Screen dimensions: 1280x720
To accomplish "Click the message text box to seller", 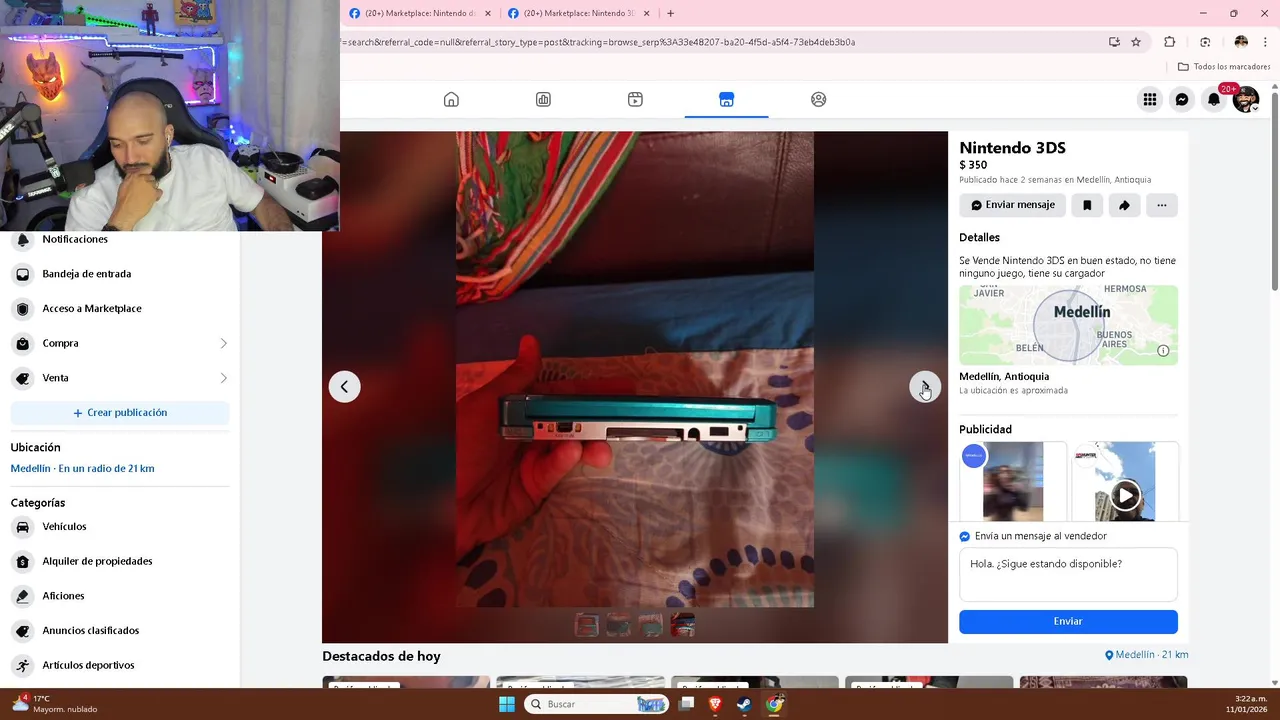I will coord(1068,575).
